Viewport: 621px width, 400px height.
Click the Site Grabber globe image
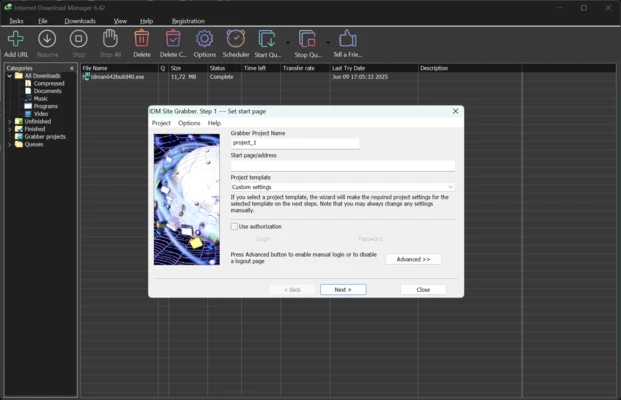(187, 200)
